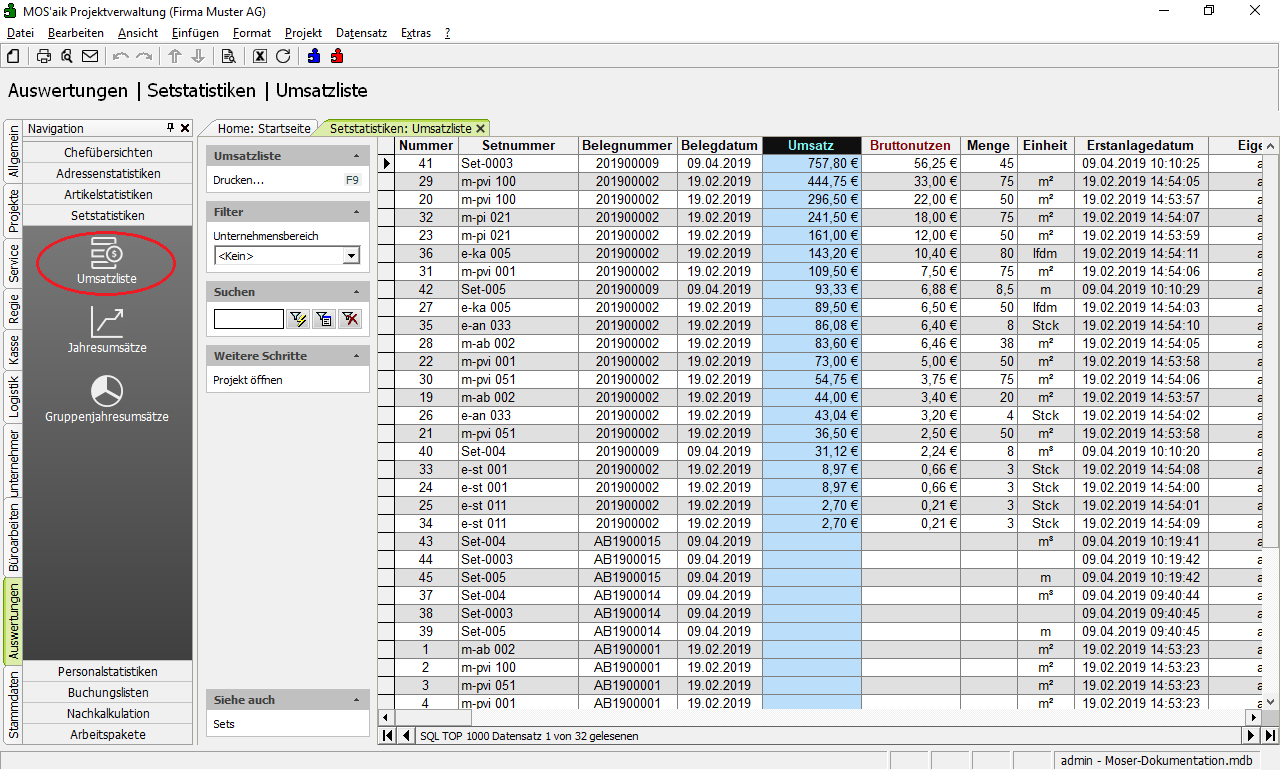Collapse the Weitere Schritte section
Image resolution: width=1280 pixels, height=770 pixels.
[x=357, y=356]
